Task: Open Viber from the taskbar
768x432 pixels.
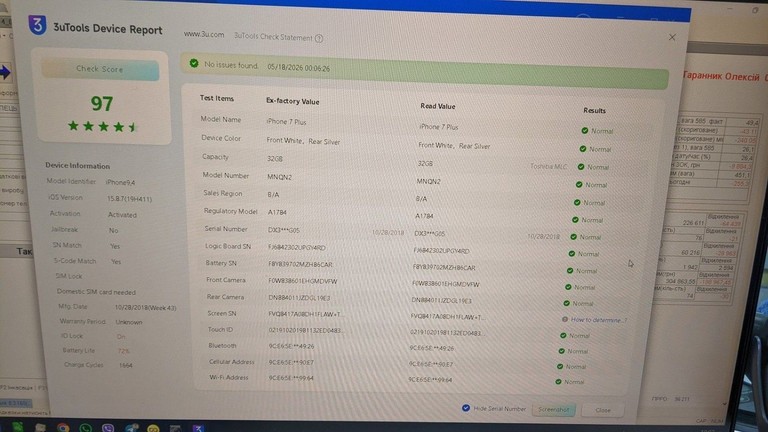Action: coord(108,428)
